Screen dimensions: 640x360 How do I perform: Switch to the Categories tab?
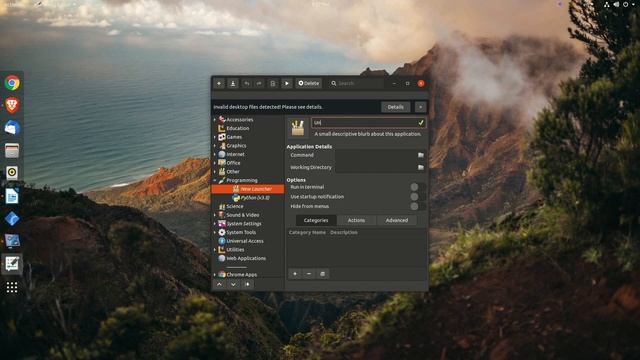point(316,220)
